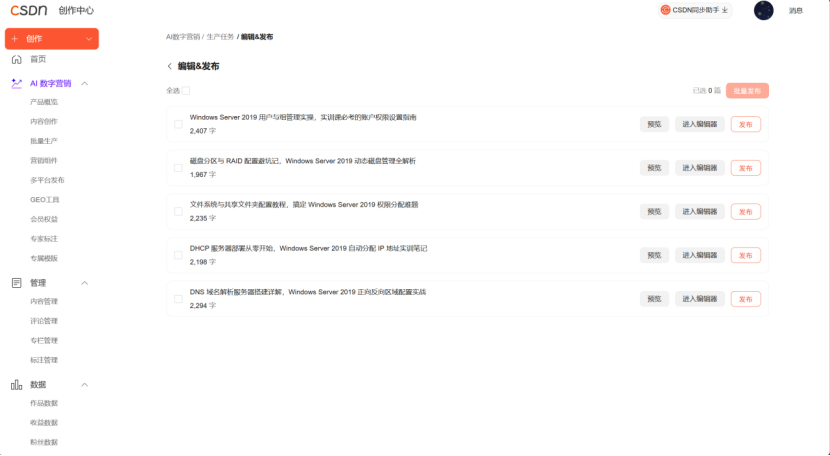Screen dimensions: 830x456
Task: Go back using the arrow beside 编辑&发布
Action: (x=169, y=66)
